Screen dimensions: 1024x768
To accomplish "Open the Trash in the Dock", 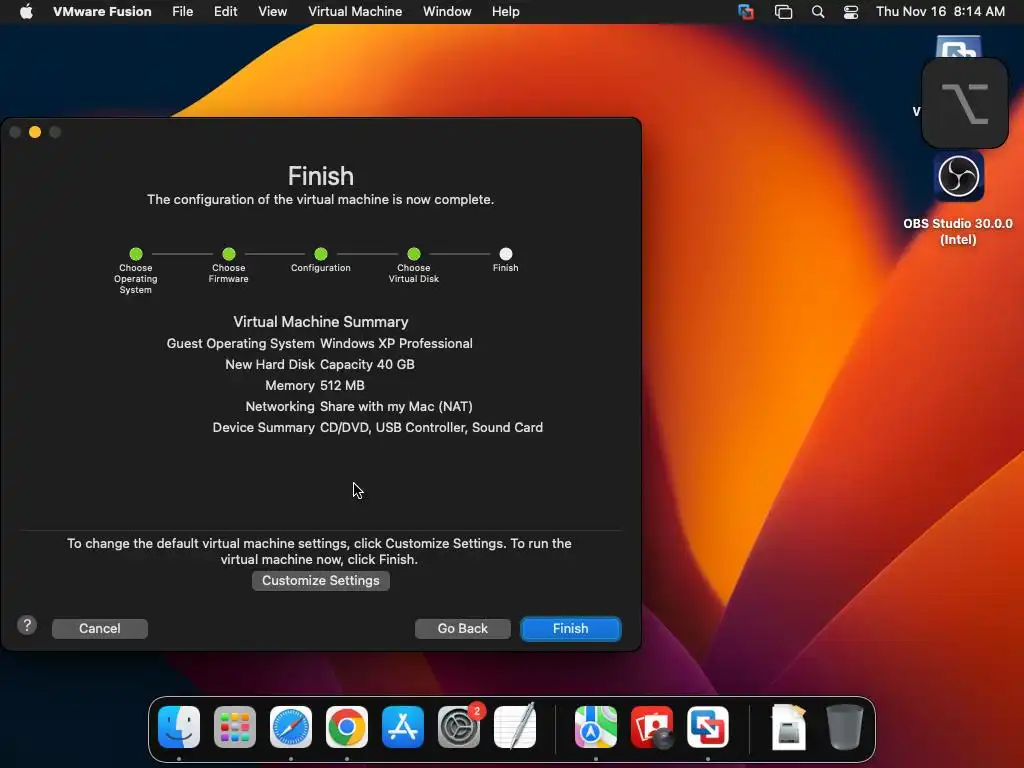I will pyautogui.click(x=844, y=727).
